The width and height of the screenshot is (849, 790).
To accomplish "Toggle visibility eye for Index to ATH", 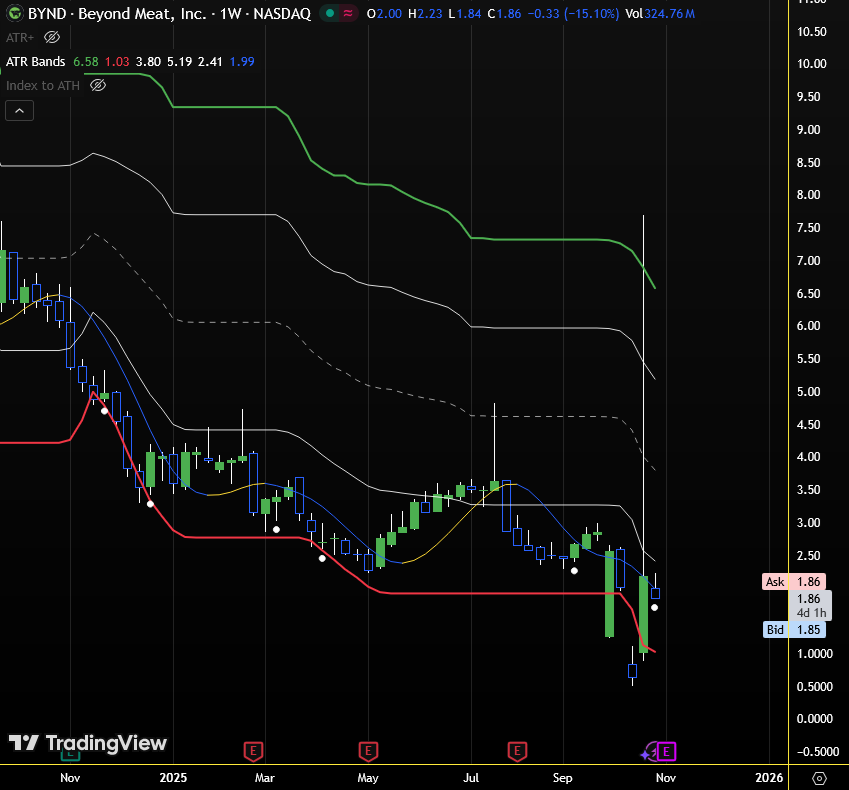I will [98, 85].
